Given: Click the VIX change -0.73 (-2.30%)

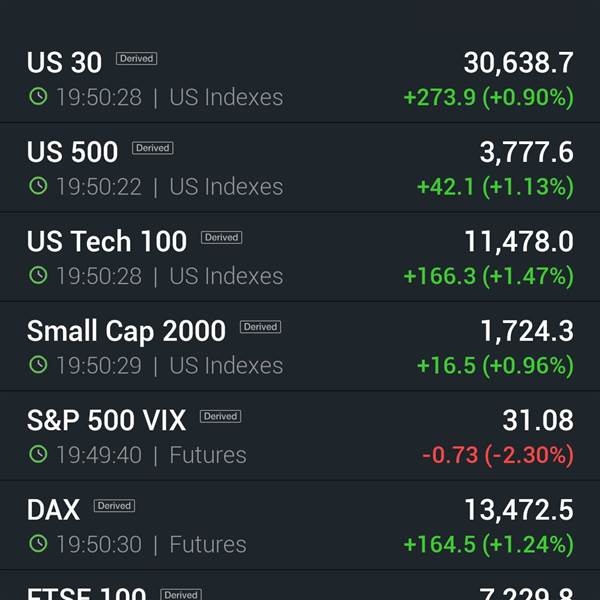Looking at the screenshot, I should tap(498, 455).
